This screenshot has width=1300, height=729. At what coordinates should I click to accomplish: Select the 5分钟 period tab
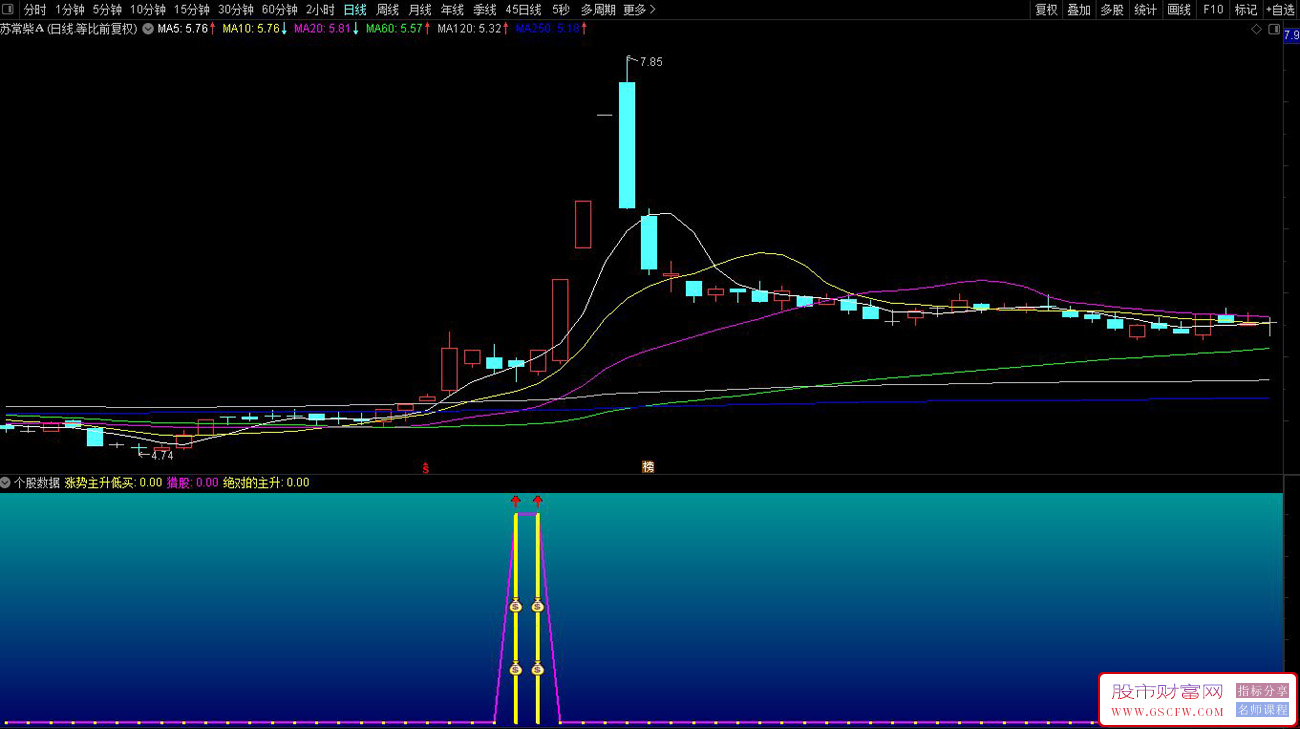107,9
